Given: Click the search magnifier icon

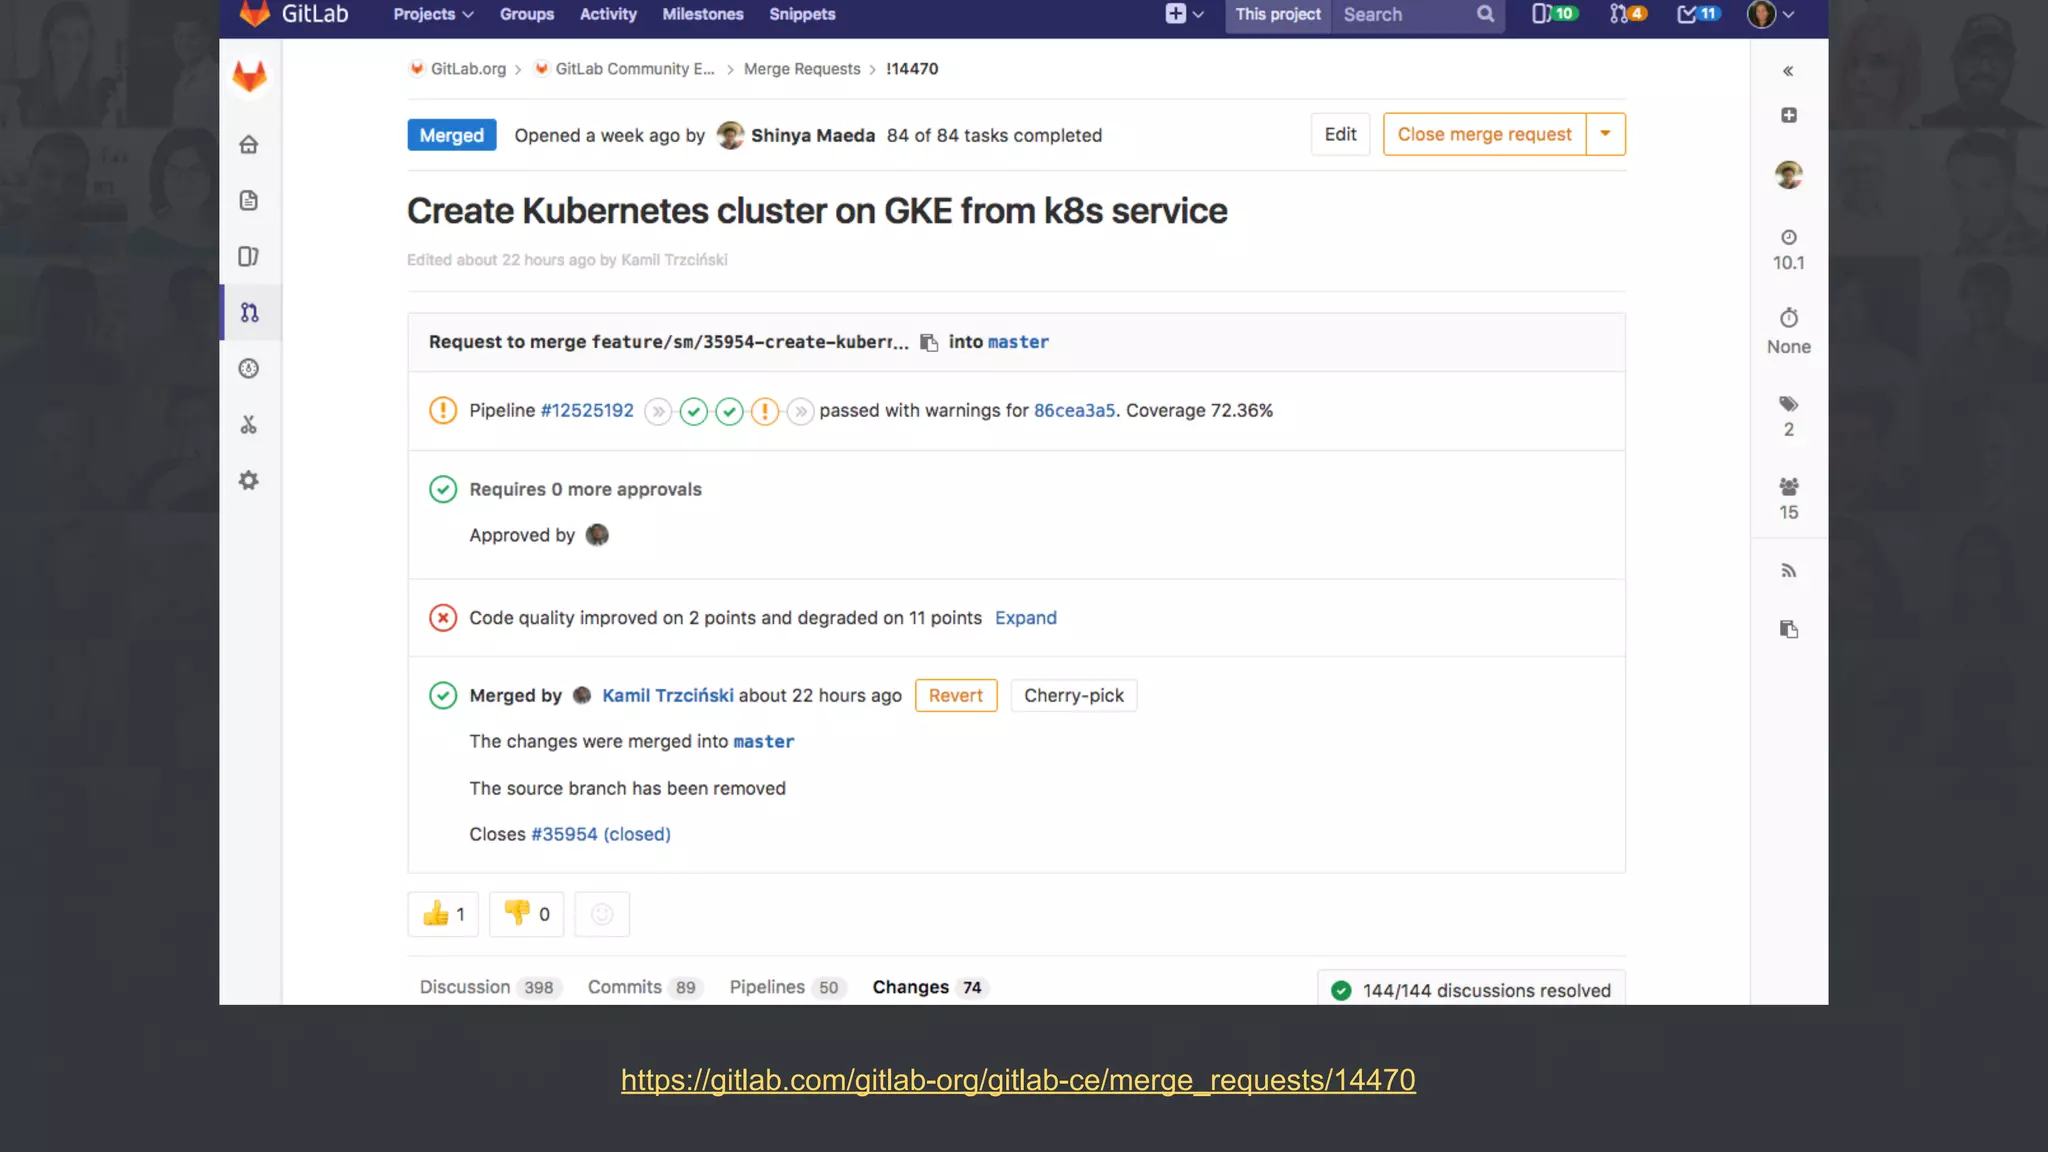Looking at the screenshot, I should pyautogui.click(x=1485, y=14).
